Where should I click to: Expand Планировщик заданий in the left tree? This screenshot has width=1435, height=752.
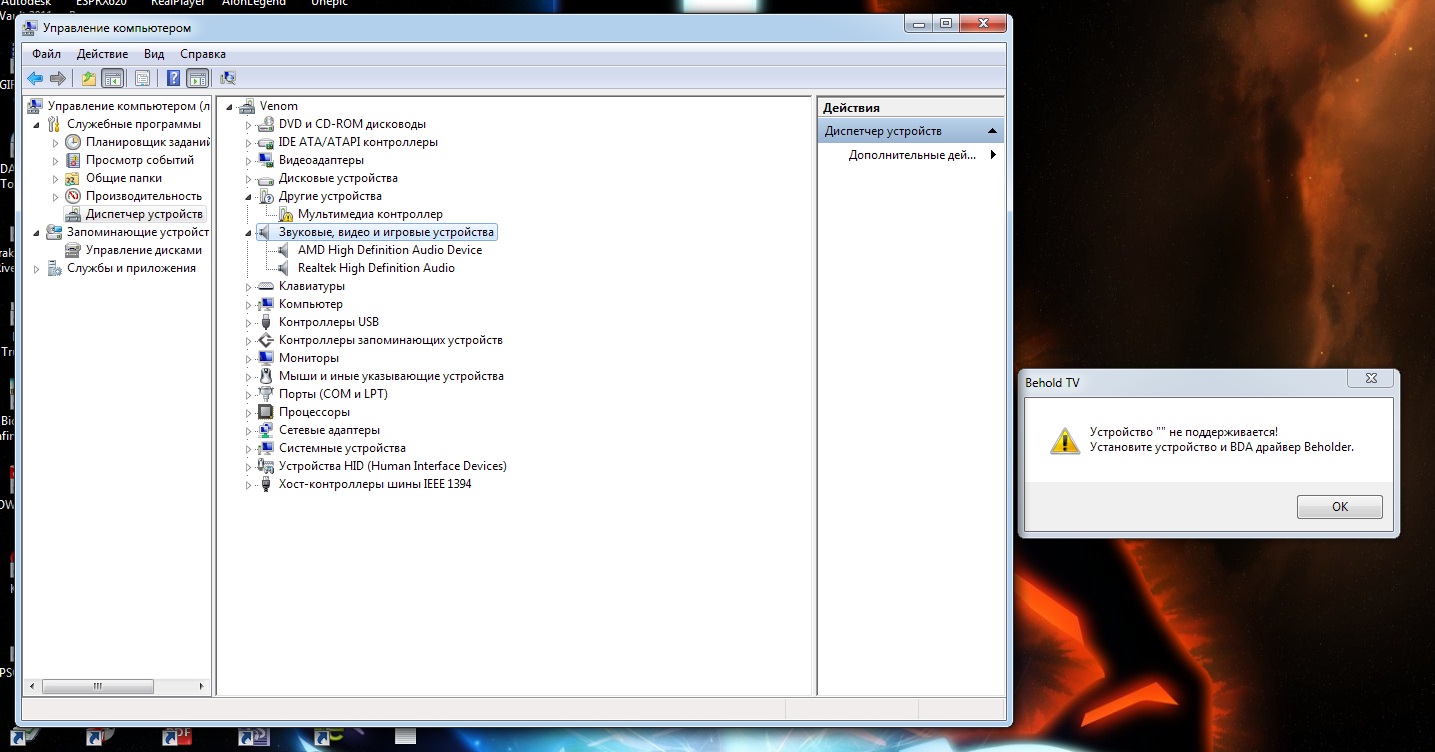56,143
